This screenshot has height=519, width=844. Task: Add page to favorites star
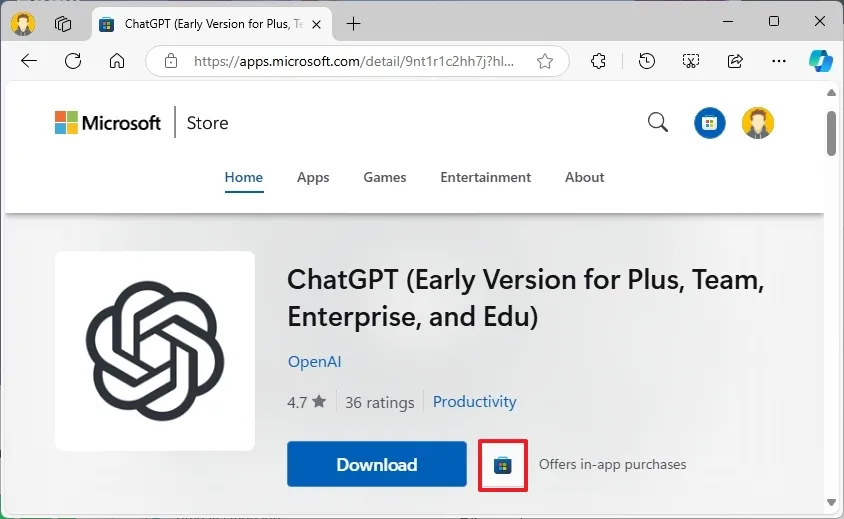pos(545,61)
